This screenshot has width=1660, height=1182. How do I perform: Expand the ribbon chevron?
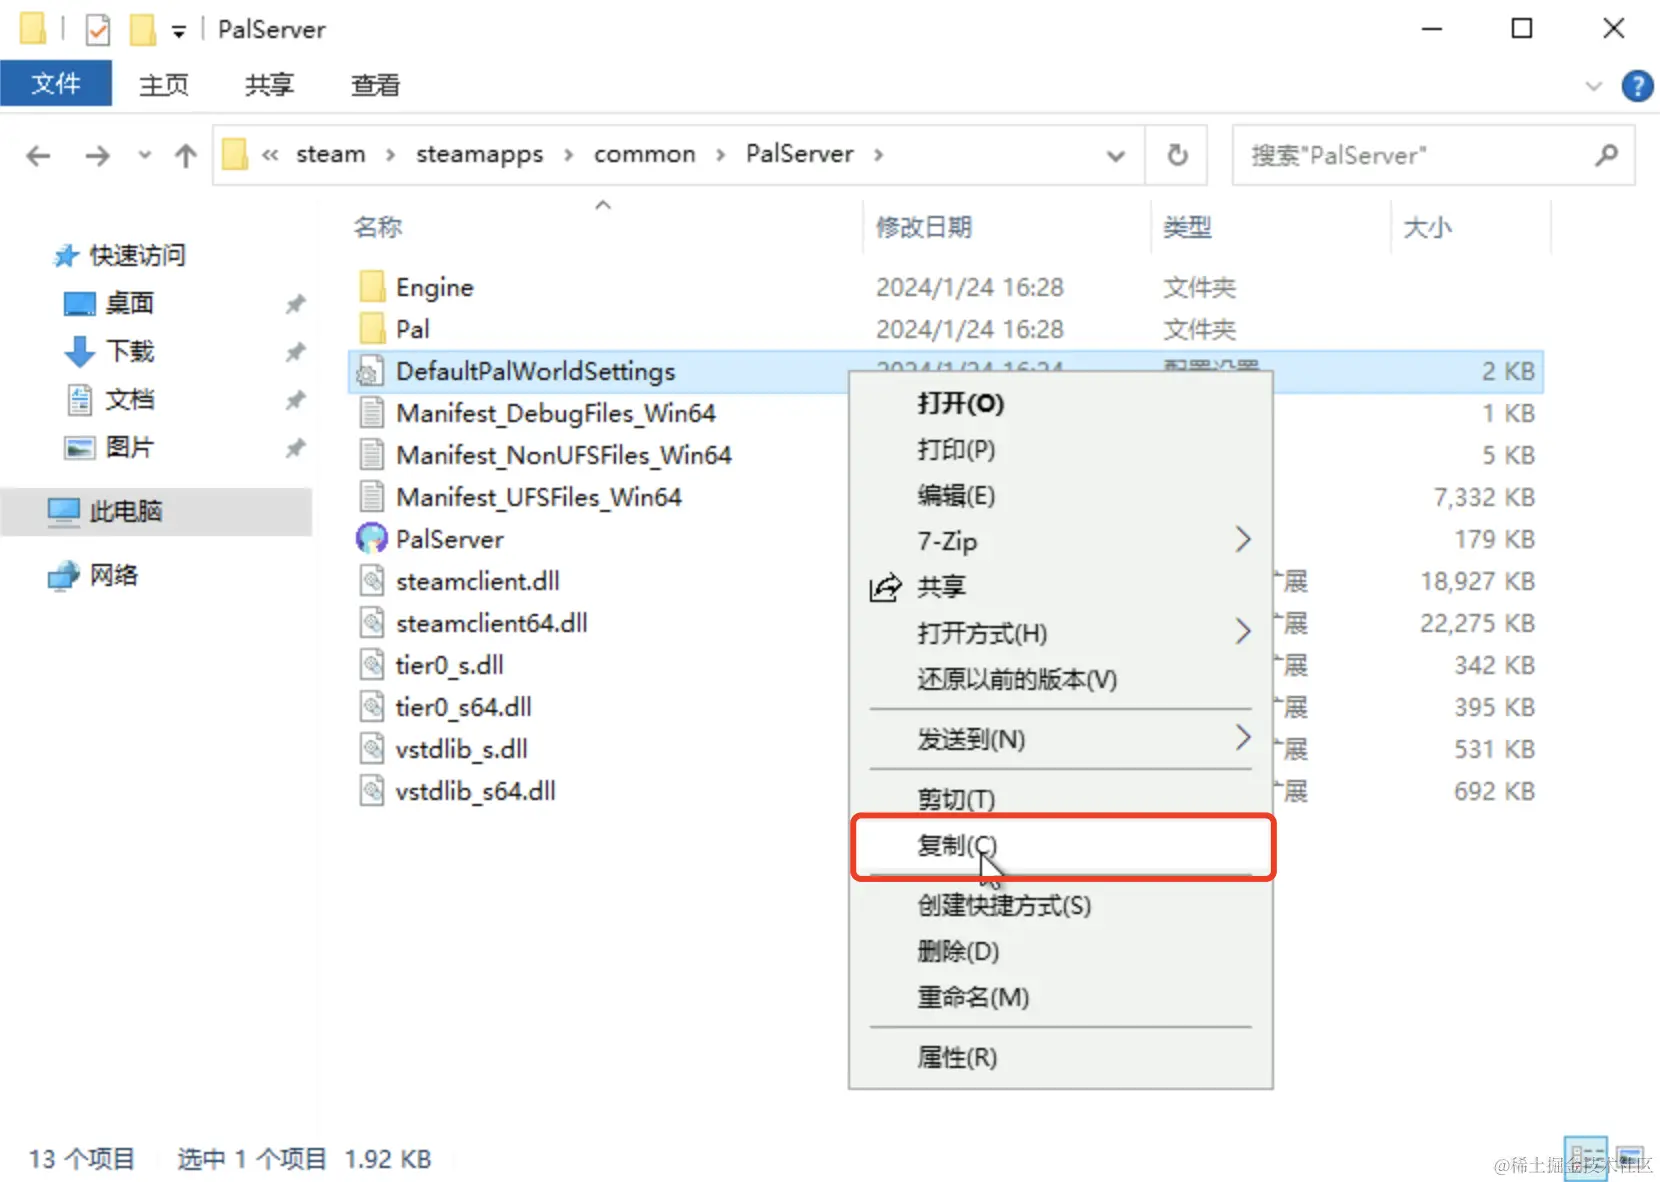coord(1594,86)
